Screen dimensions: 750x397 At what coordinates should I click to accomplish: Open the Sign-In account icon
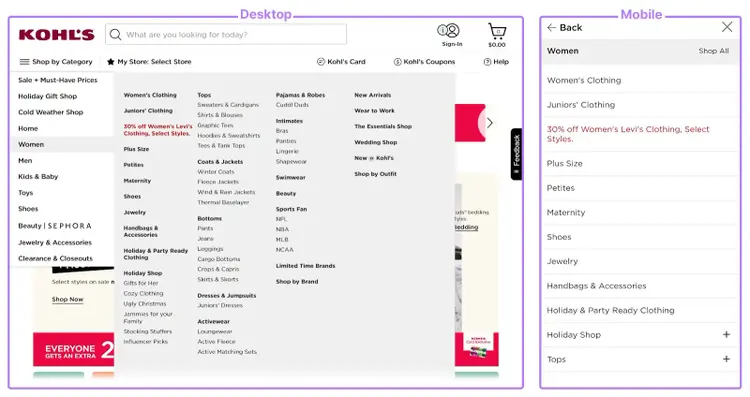tap(449, 31)
